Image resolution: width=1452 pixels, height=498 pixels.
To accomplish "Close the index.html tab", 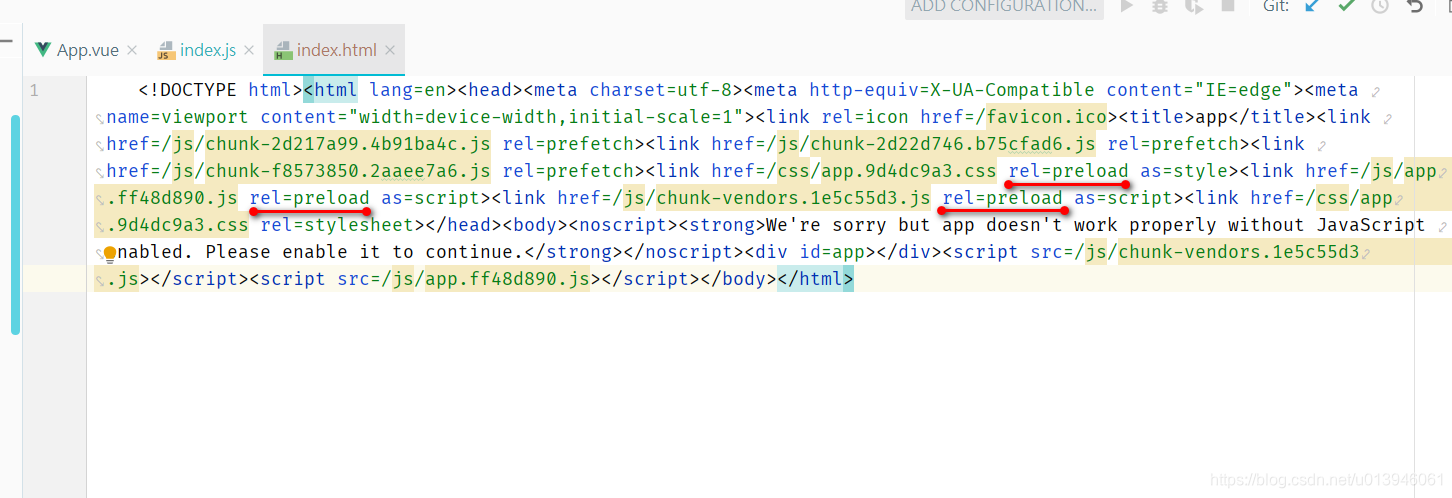I will click(x=390, y=51).
